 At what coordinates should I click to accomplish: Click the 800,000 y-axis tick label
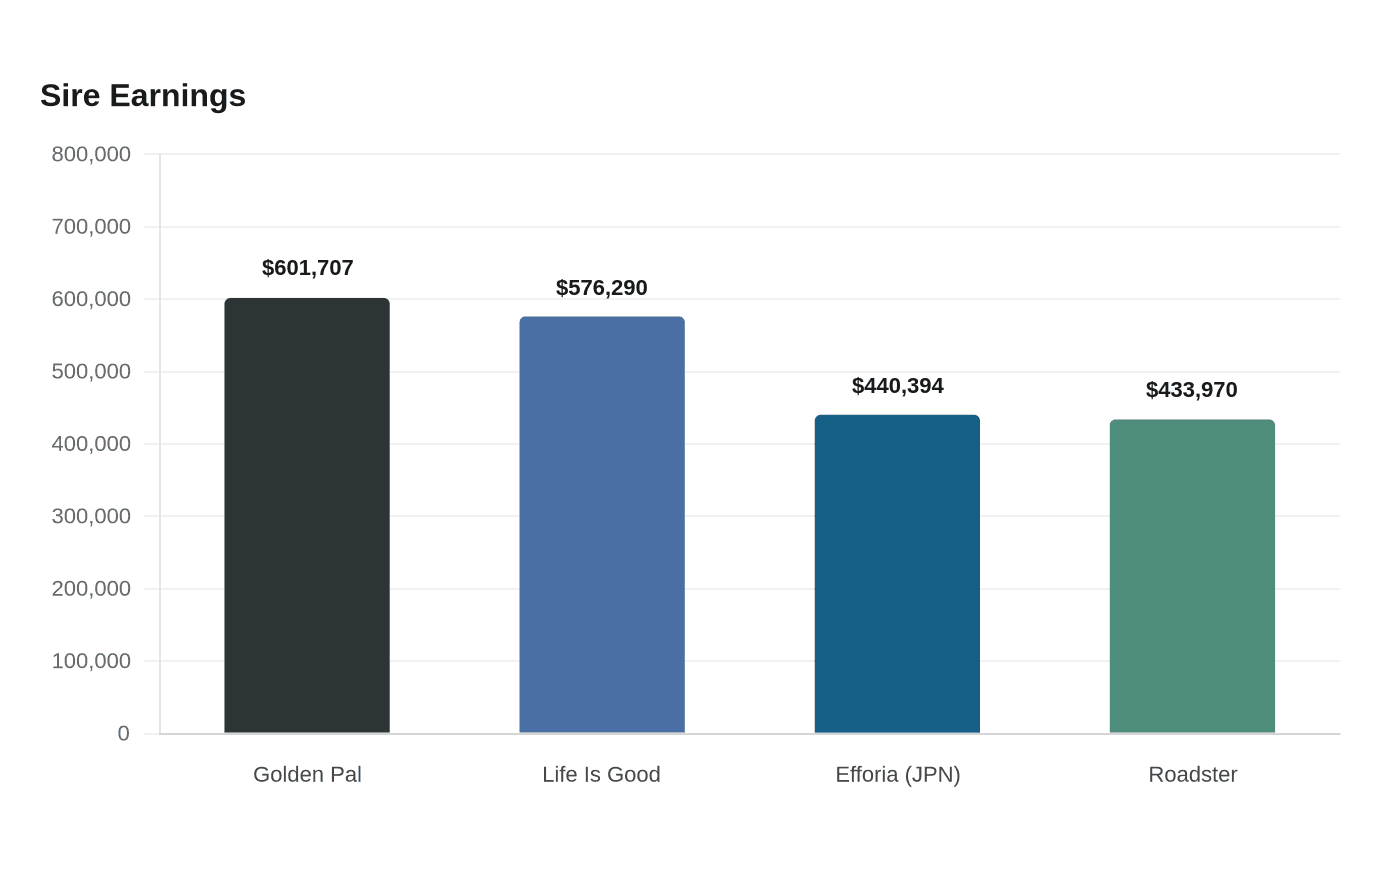91,154
